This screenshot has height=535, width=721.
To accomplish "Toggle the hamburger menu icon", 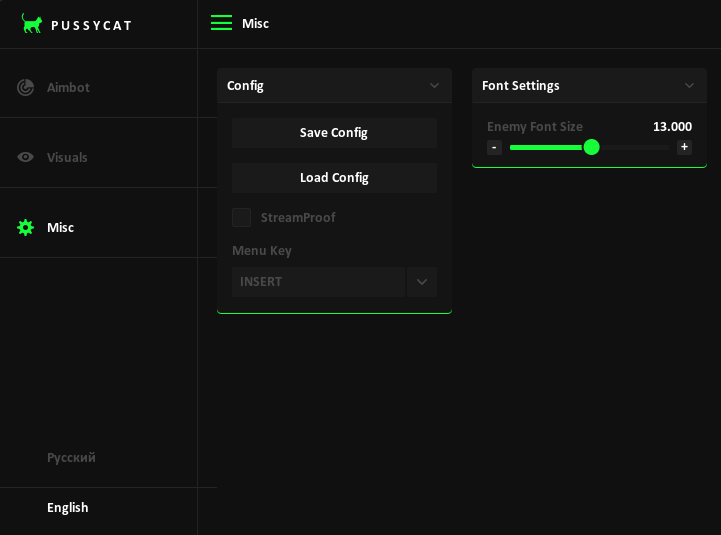I will click(221, 23).
